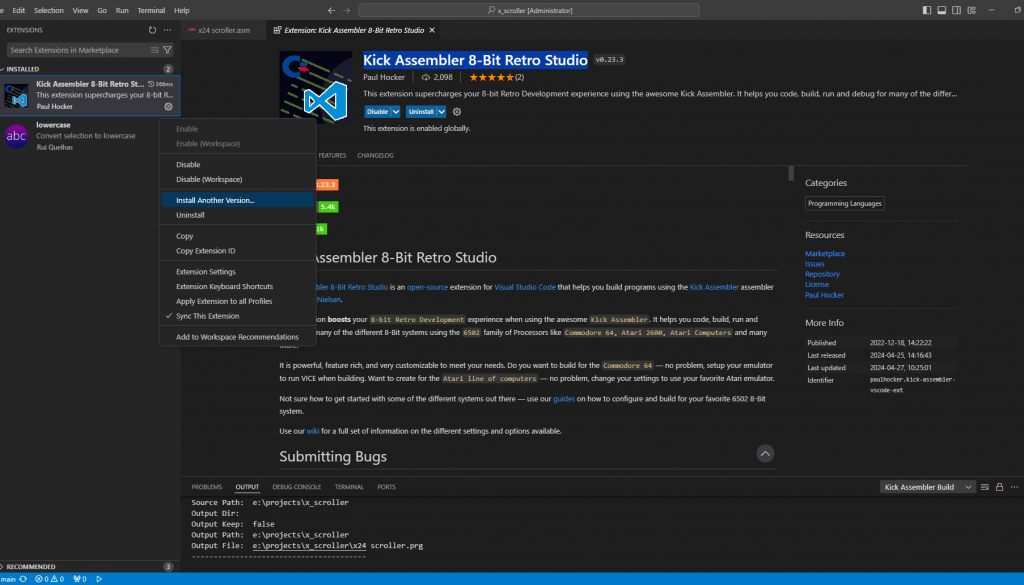Open the command center search box
This screenshot has height=585, width=1024.
click(529, 10)
